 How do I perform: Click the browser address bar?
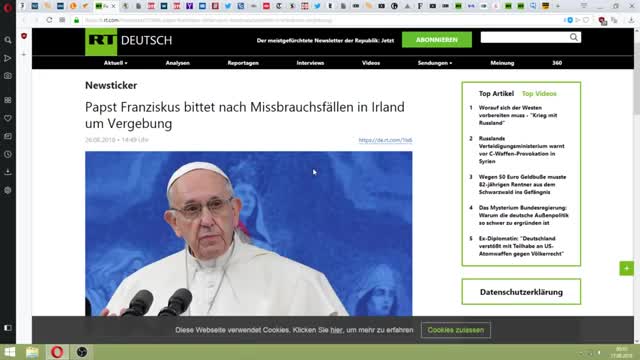pos(318,20)
